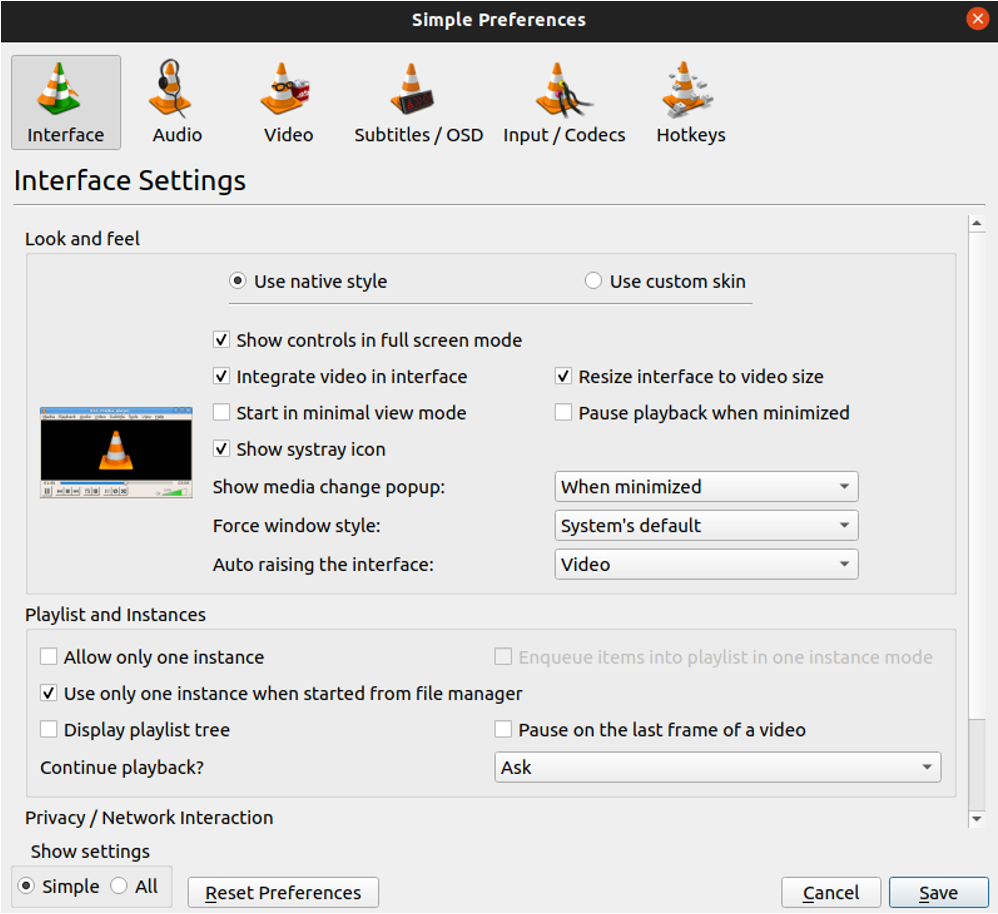Viewport: 998px width, 914px height.
Task: Enable Pause playback when minimized
Action: pos(563,412)
